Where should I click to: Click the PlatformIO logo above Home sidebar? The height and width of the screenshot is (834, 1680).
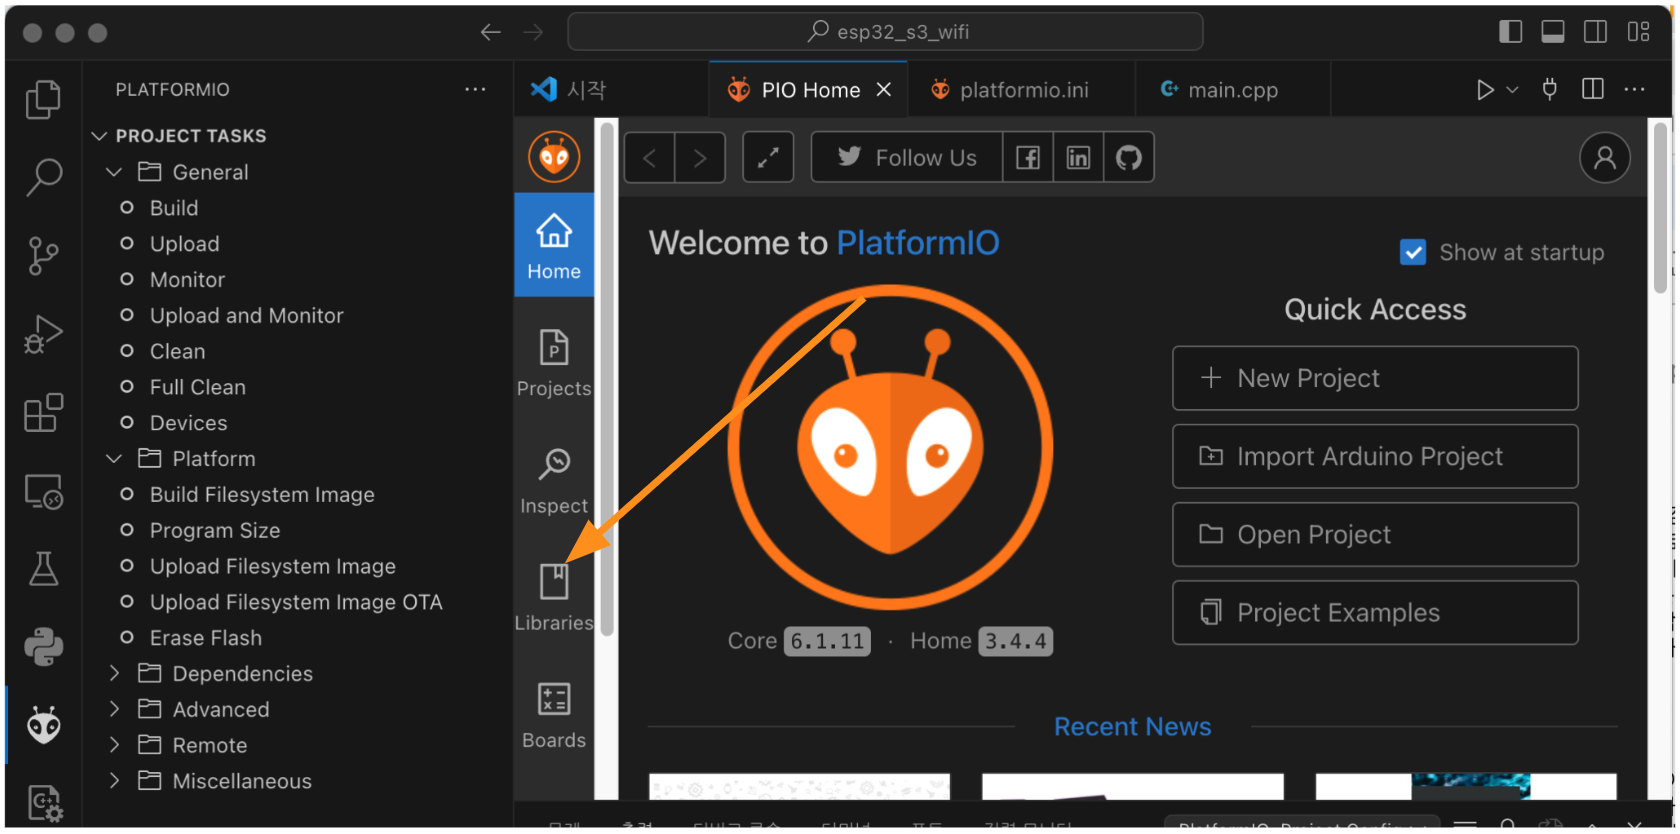(x=554, y=157)
